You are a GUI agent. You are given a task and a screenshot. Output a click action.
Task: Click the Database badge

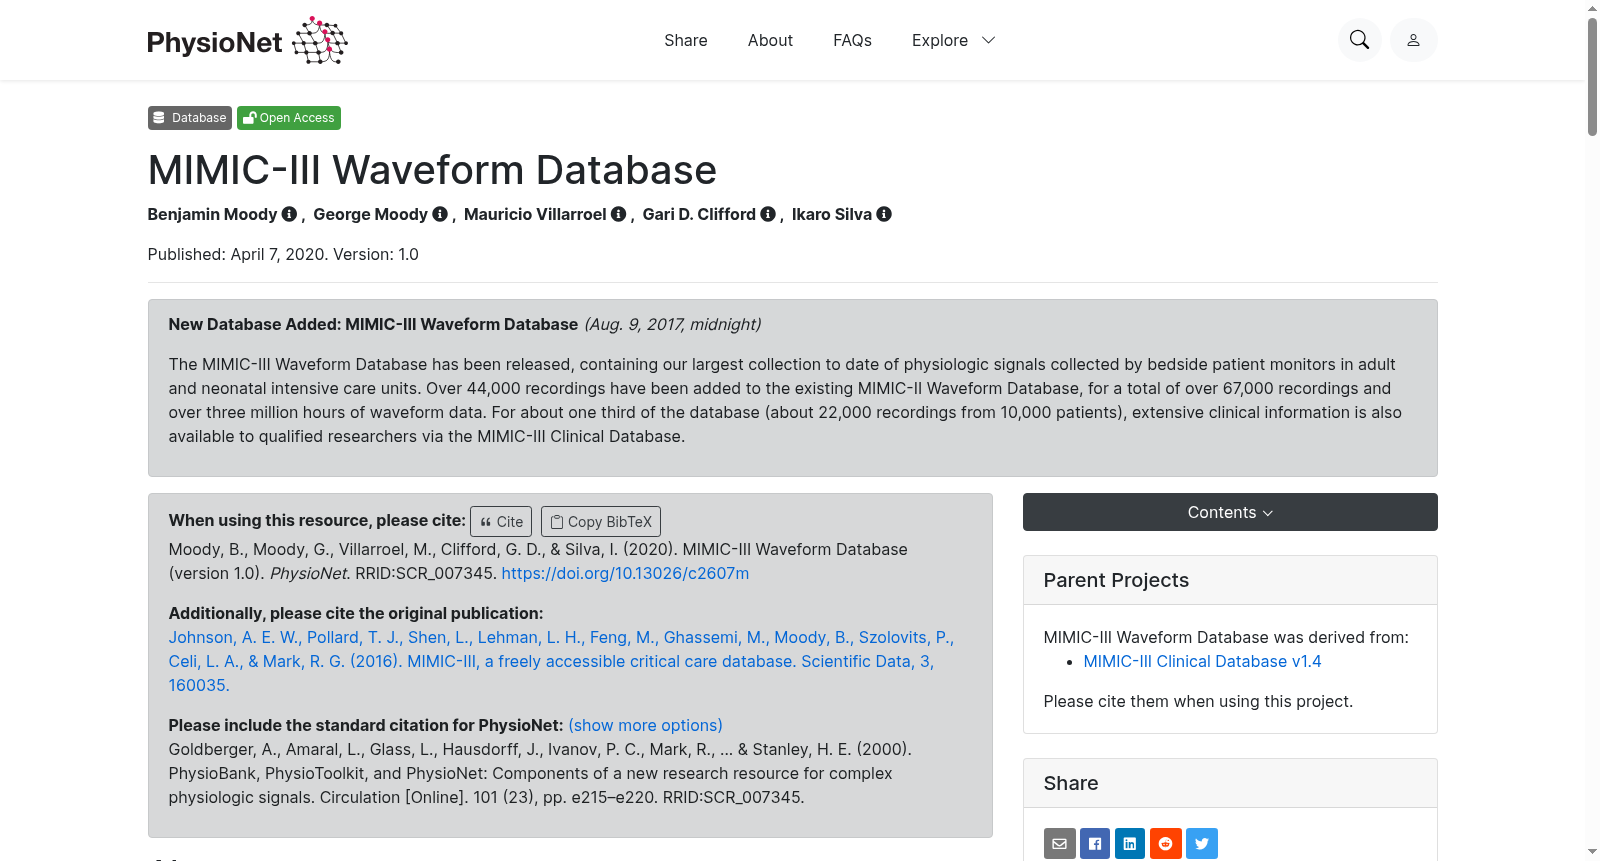pos(190,118)
